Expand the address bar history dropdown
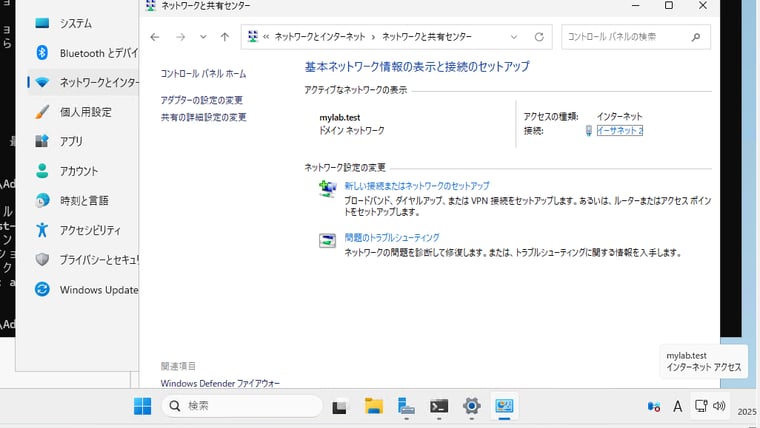Image resolution: width=760 pixels, height=428 pixels. [x=514, y=37]
